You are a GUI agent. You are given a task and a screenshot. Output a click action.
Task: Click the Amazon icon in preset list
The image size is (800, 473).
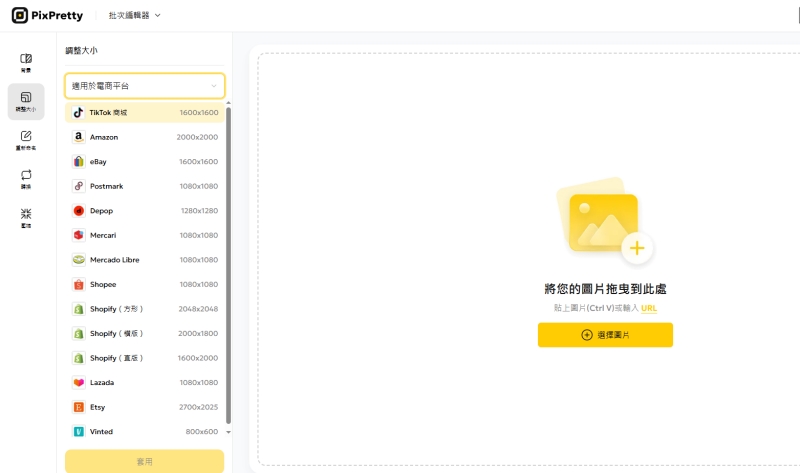click(79, 137)
